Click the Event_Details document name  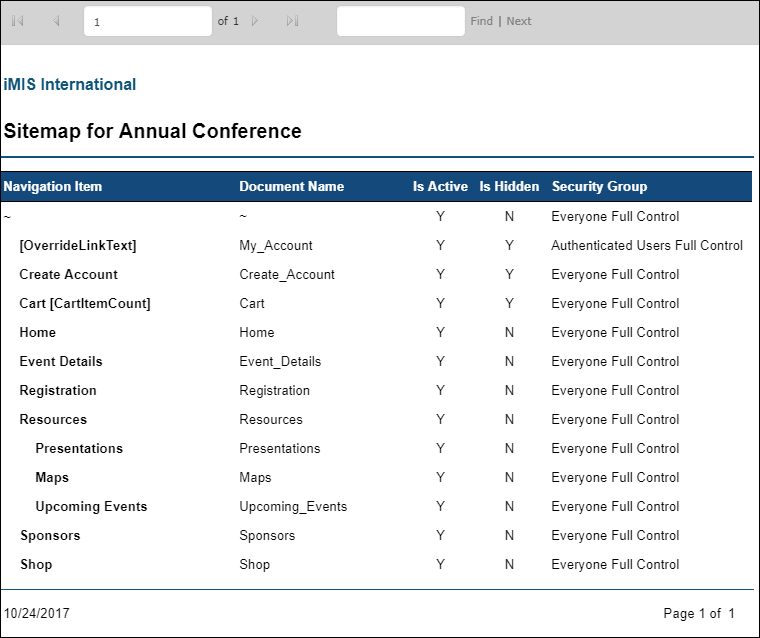(281, 362)
